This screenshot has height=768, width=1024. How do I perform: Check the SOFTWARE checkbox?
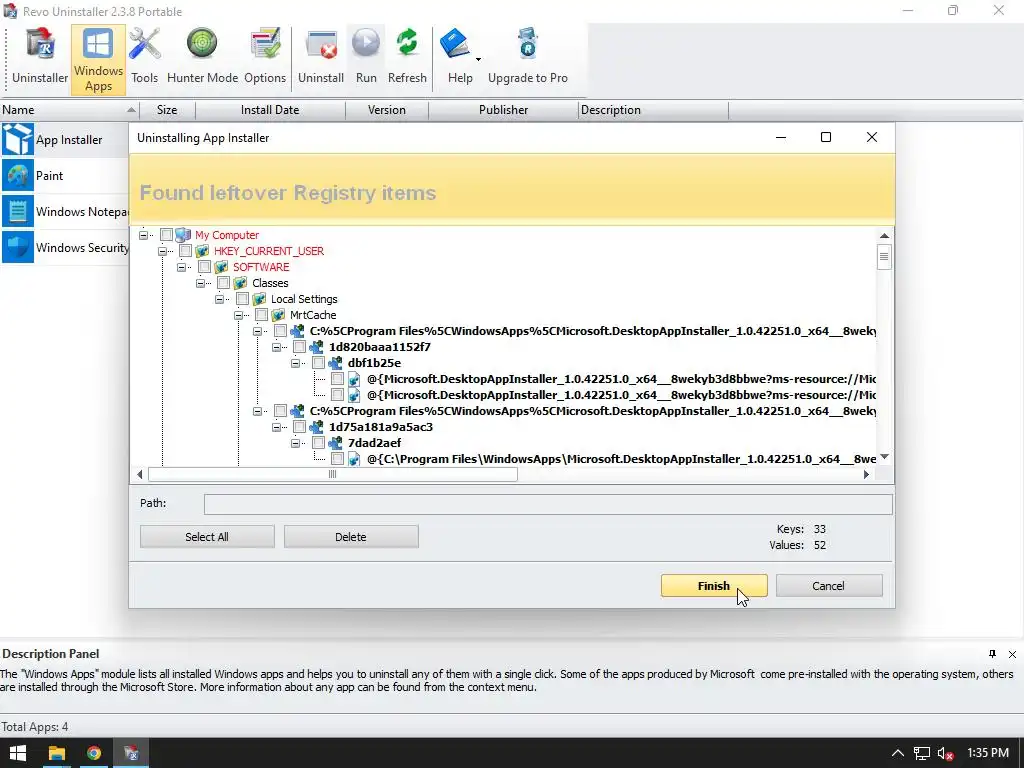204,267
